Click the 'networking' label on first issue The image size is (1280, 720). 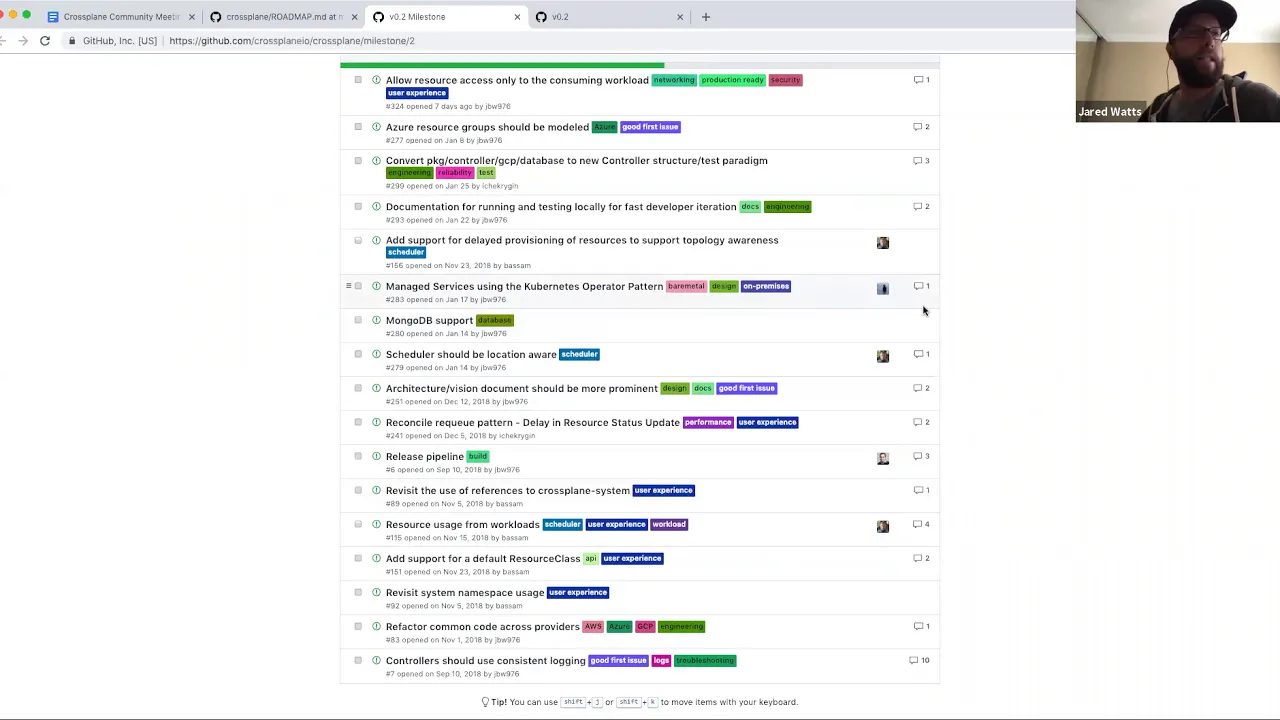674,80
